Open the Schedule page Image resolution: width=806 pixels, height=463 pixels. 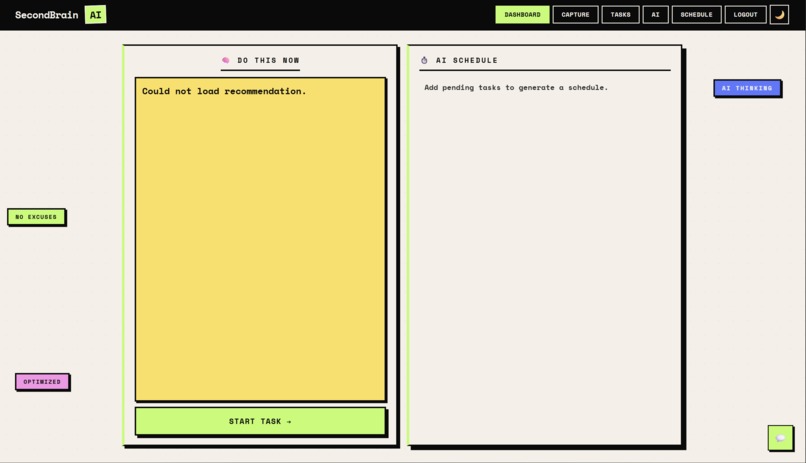click(x=697, y=14)
